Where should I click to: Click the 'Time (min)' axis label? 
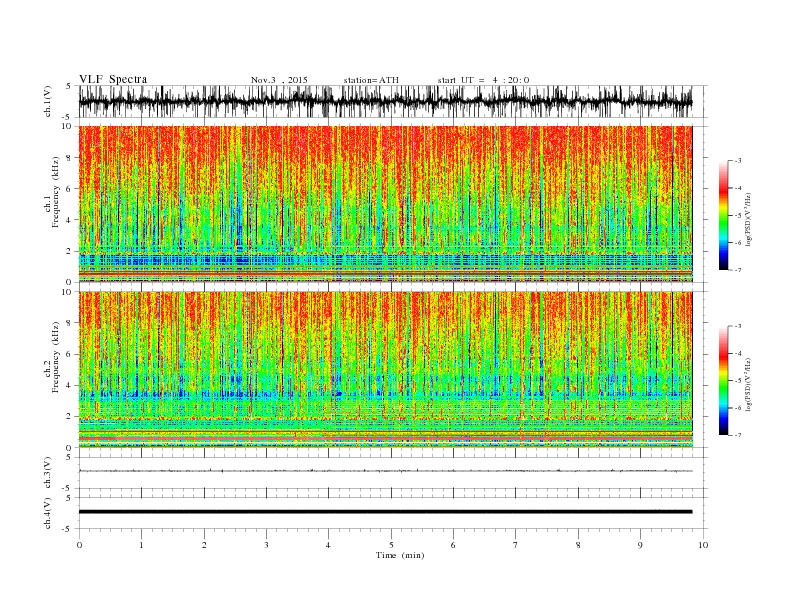point(400,555)
